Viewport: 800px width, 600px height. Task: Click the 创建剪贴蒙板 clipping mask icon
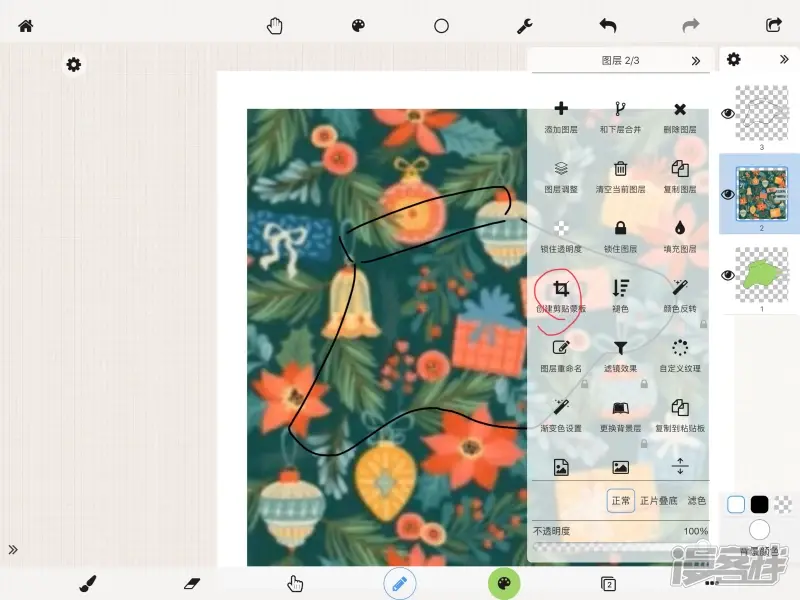[x=561, y=289]
